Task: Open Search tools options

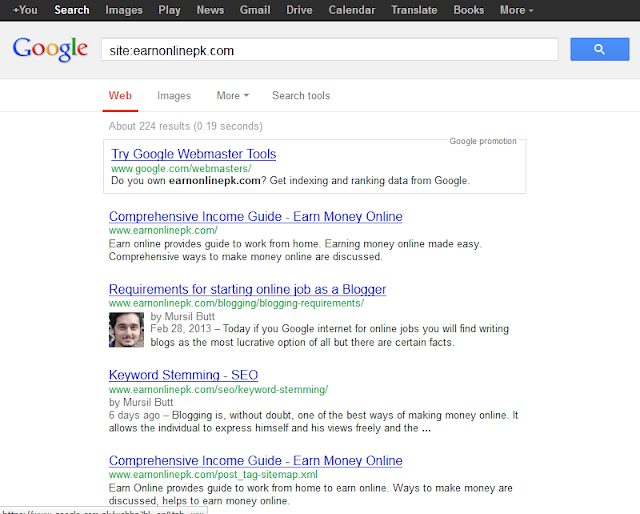Action: (301, 96)
